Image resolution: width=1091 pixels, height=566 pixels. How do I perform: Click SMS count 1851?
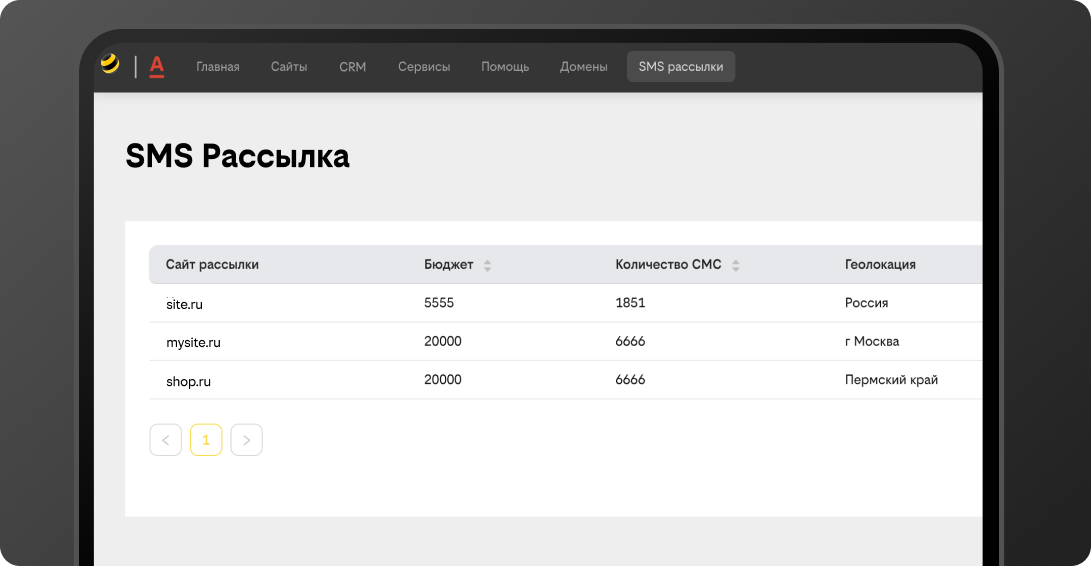(630, 303)
